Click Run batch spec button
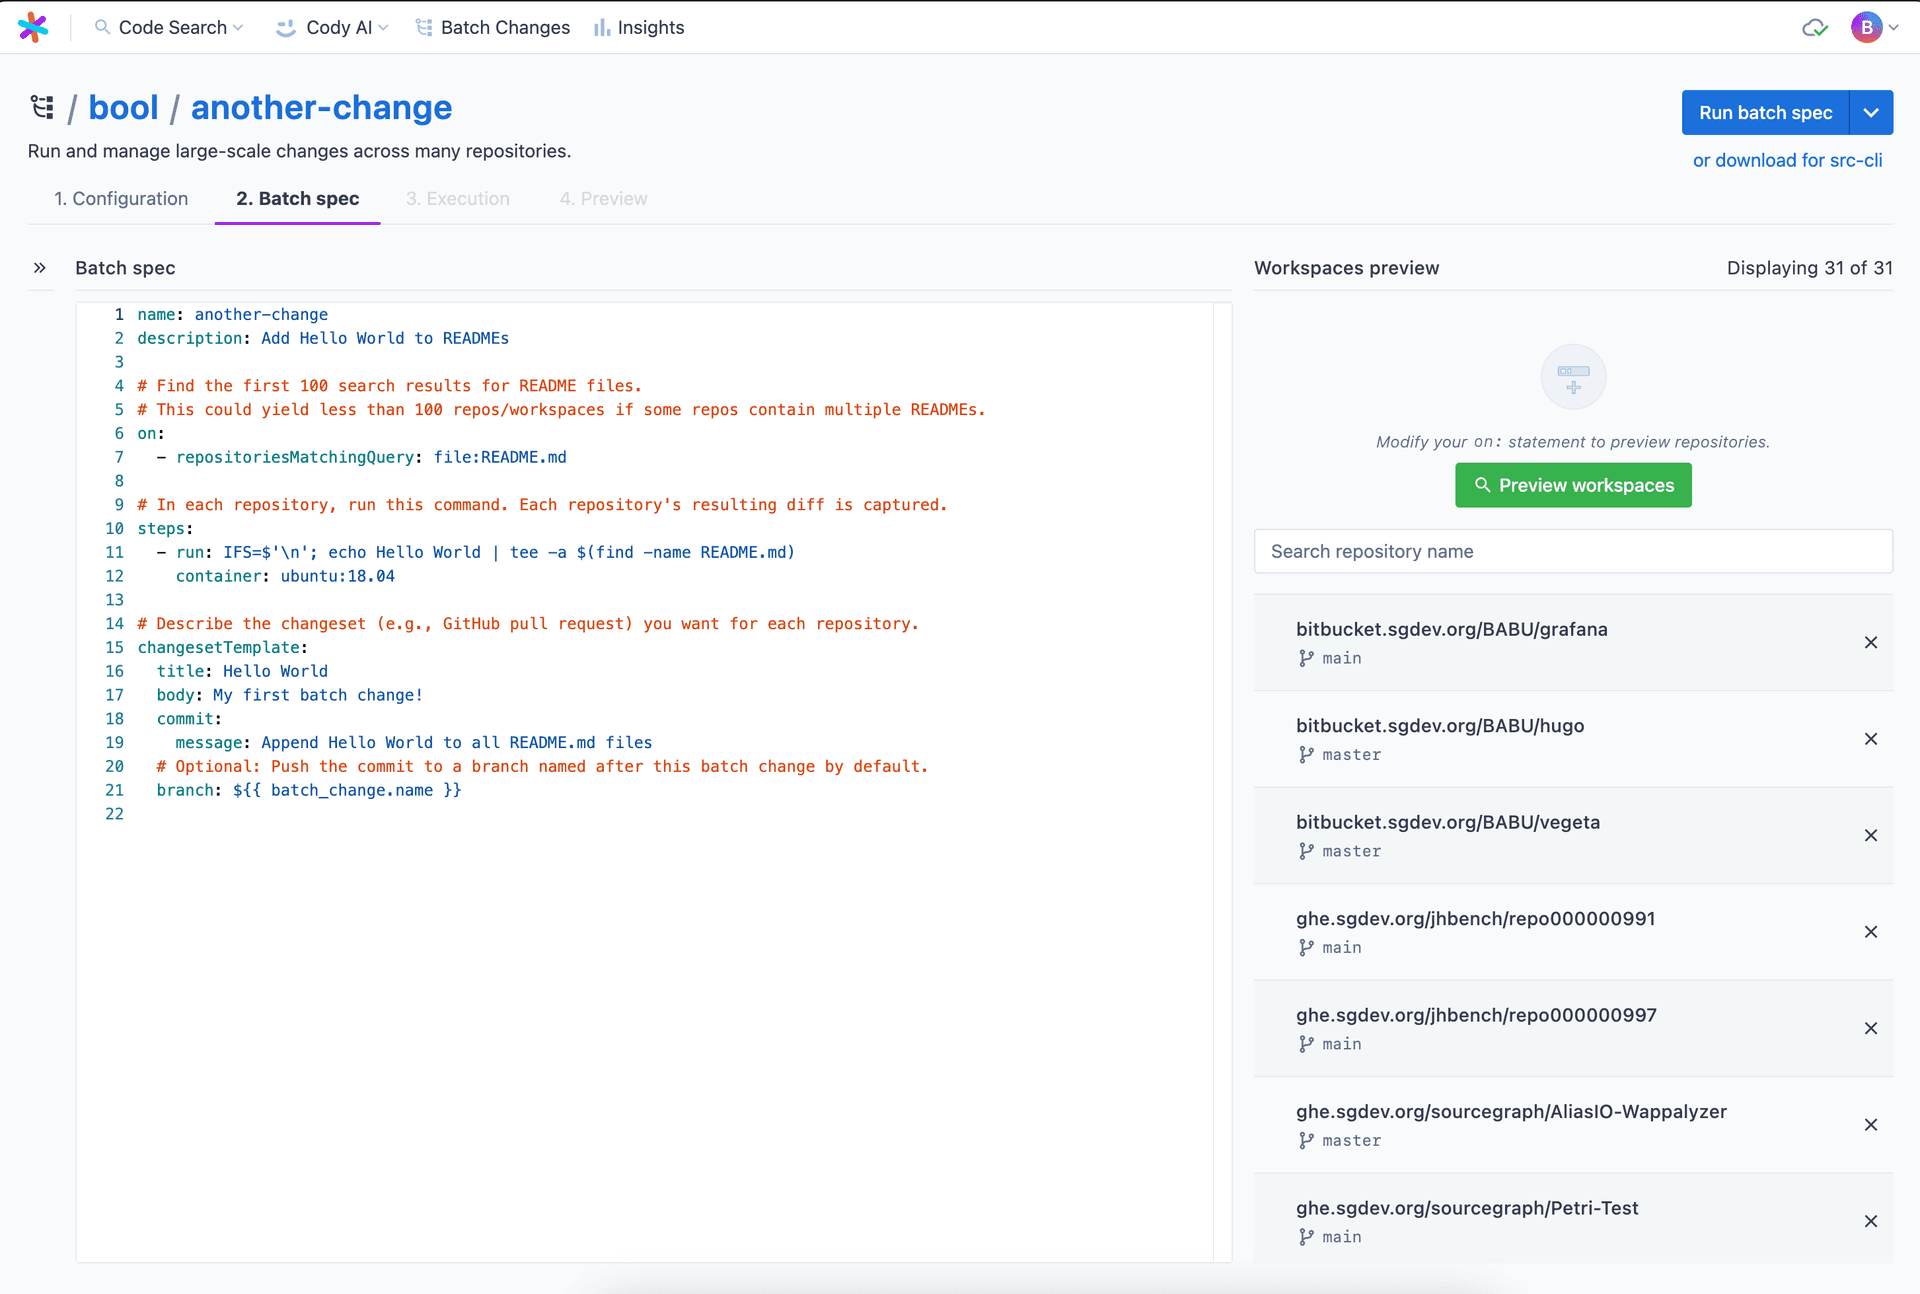This screenshot has height=1294, width=1920. pos(1765,112)
